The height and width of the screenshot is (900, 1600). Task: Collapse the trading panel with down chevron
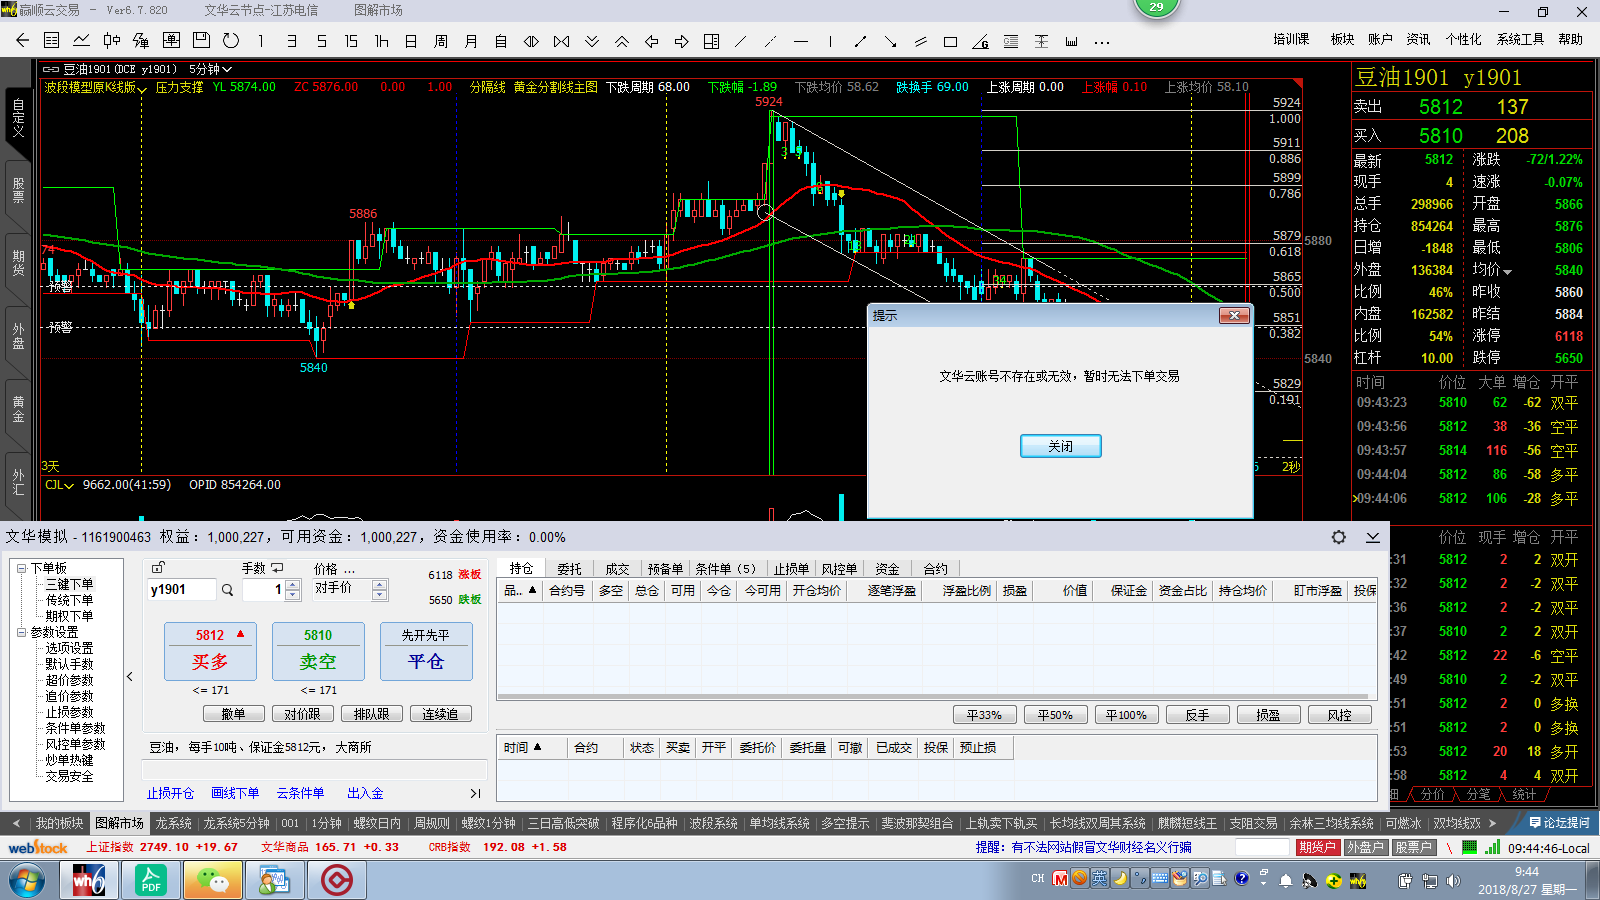(x=1373, y=537)
